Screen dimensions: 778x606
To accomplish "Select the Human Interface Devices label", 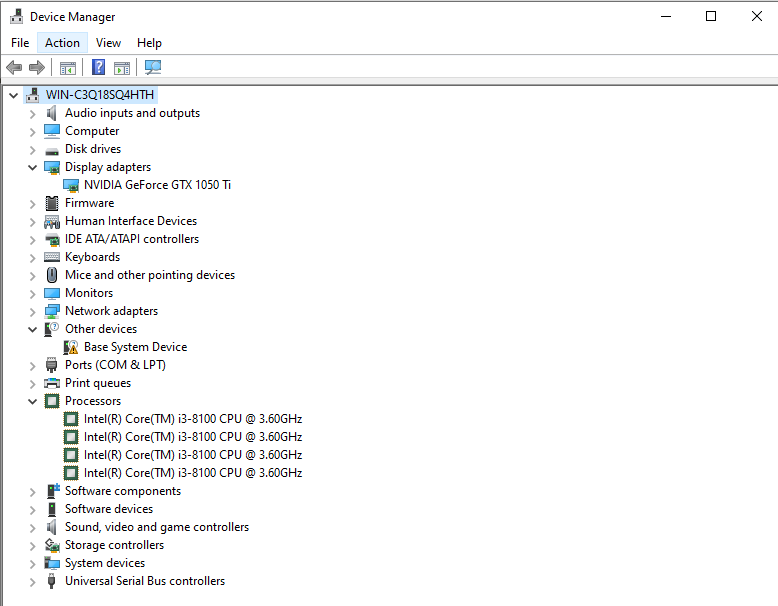I will 131,221.
